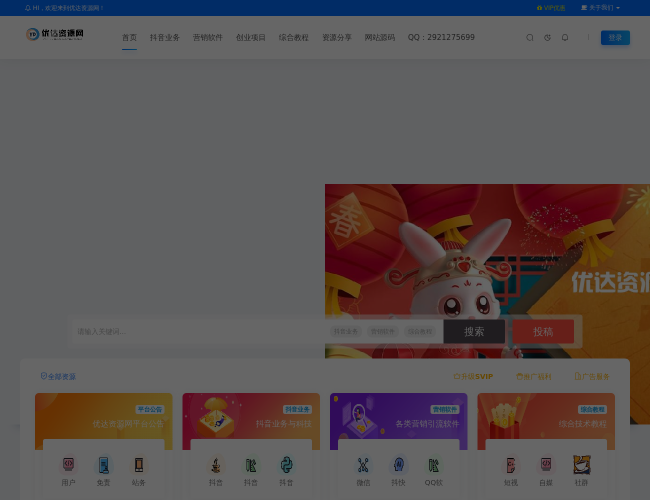
Task: Click the 用户 icon in platform announcement card
Action: pyautogui.click(x=68, y=466)
